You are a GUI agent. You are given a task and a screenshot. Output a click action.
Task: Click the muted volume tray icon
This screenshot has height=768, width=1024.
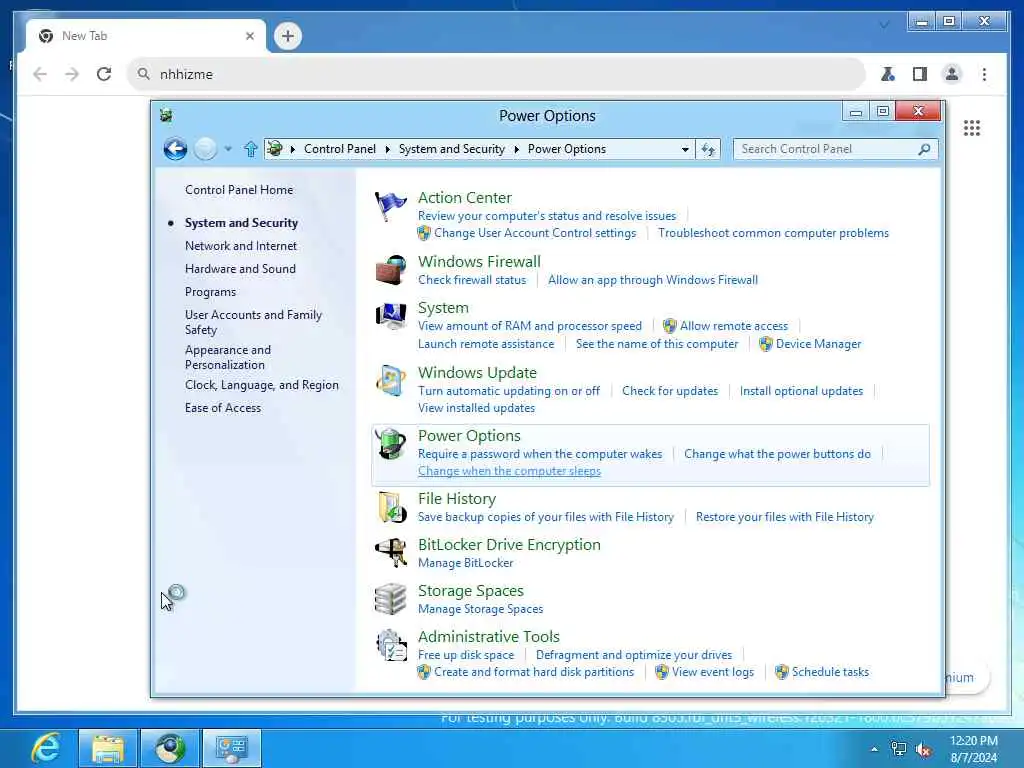[923, 750]
